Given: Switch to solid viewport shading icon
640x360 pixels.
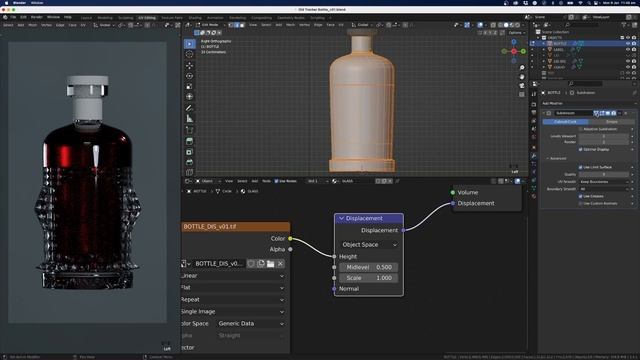Looking at the screenshot, I should tap(506, 25).
